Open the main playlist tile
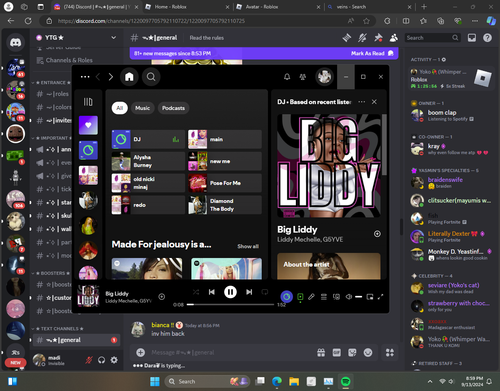Image resolution: width=500 pixels, height=391 pixels. click(225, 139)
